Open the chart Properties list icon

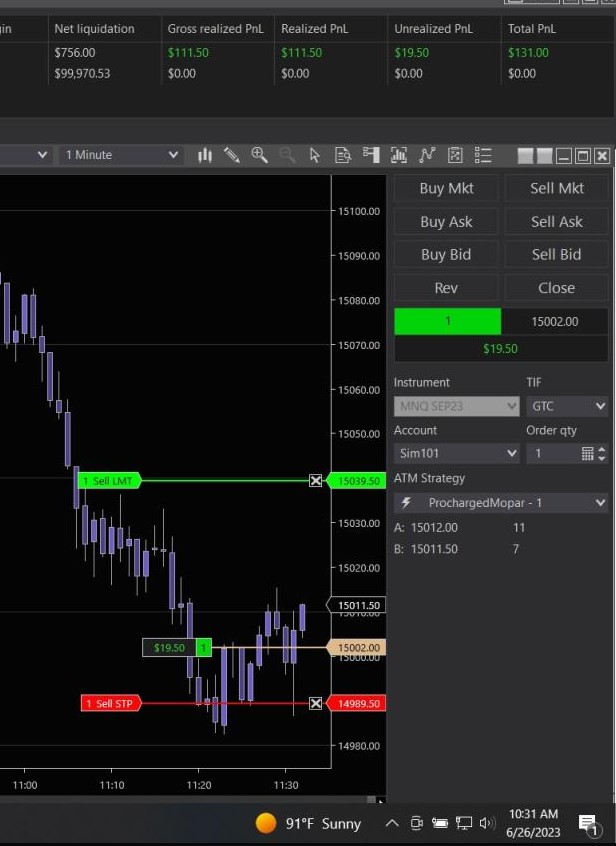483,155
